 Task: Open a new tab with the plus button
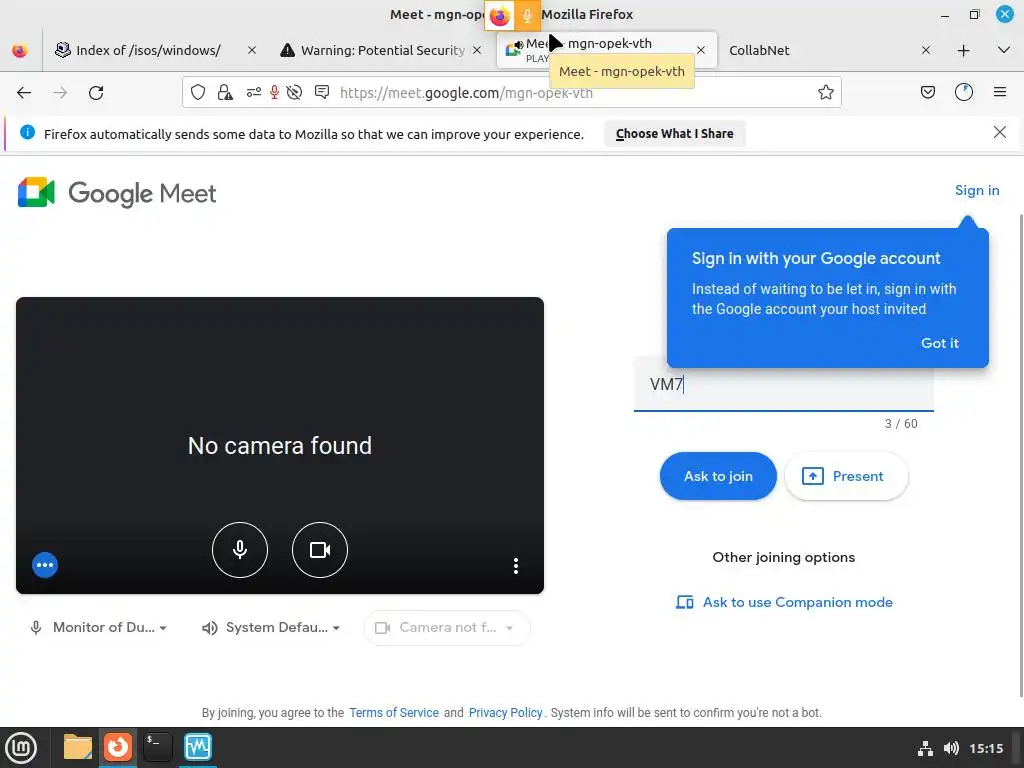coord(963,50)
